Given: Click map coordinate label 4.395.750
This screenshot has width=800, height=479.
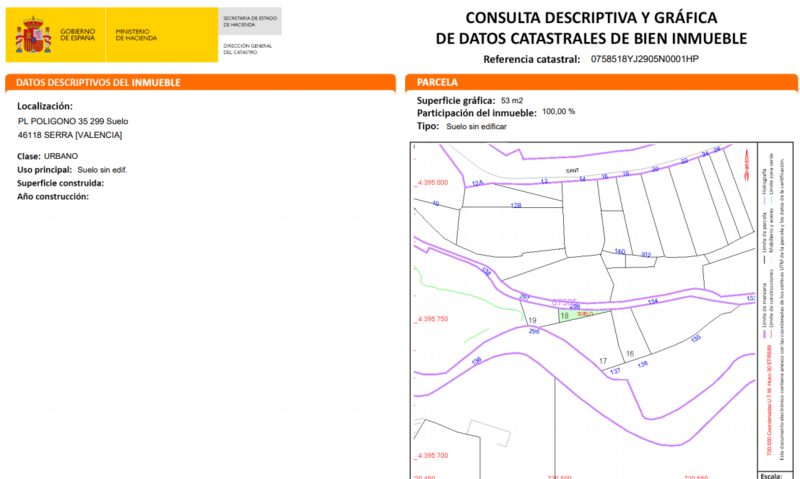Looking at the screenshot, I should [433, 319].
